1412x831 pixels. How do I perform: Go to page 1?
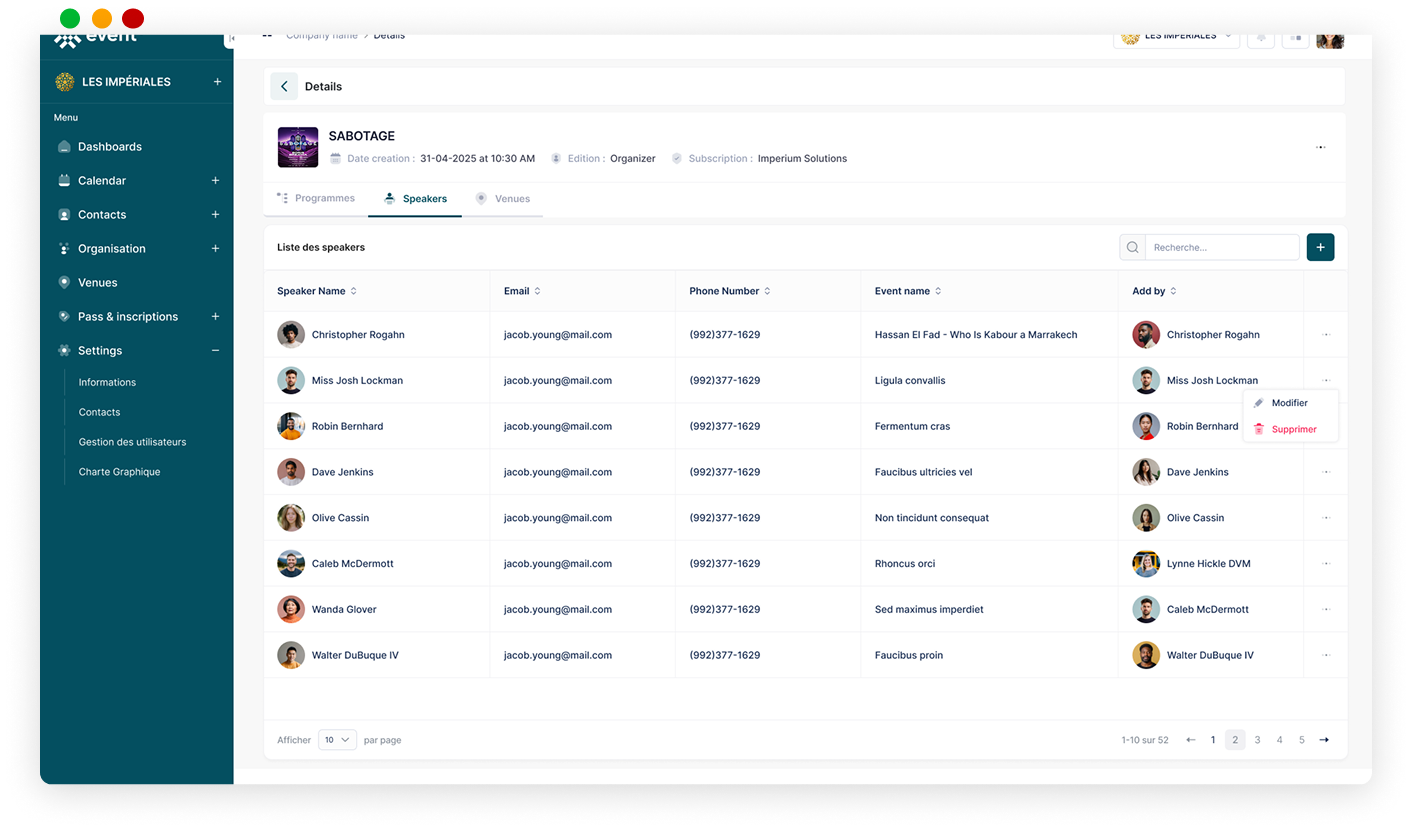click(1213, 741)
